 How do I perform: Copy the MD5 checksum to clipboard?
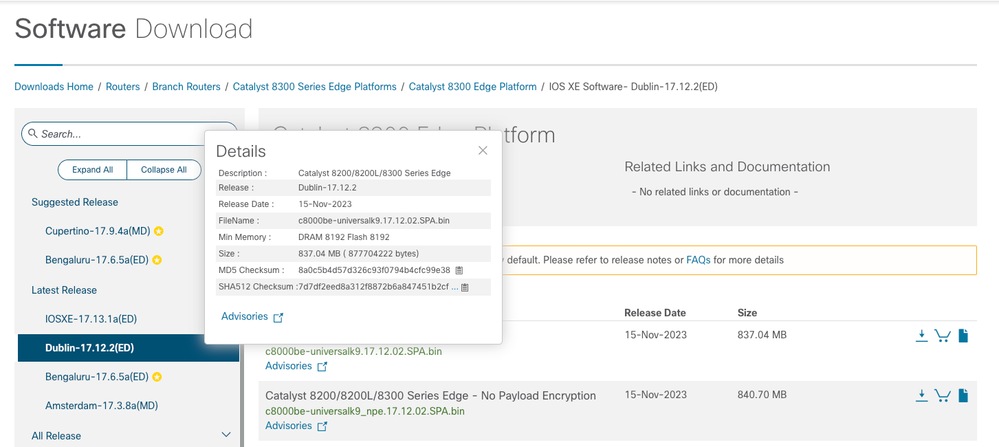click(x=459, y=270)
